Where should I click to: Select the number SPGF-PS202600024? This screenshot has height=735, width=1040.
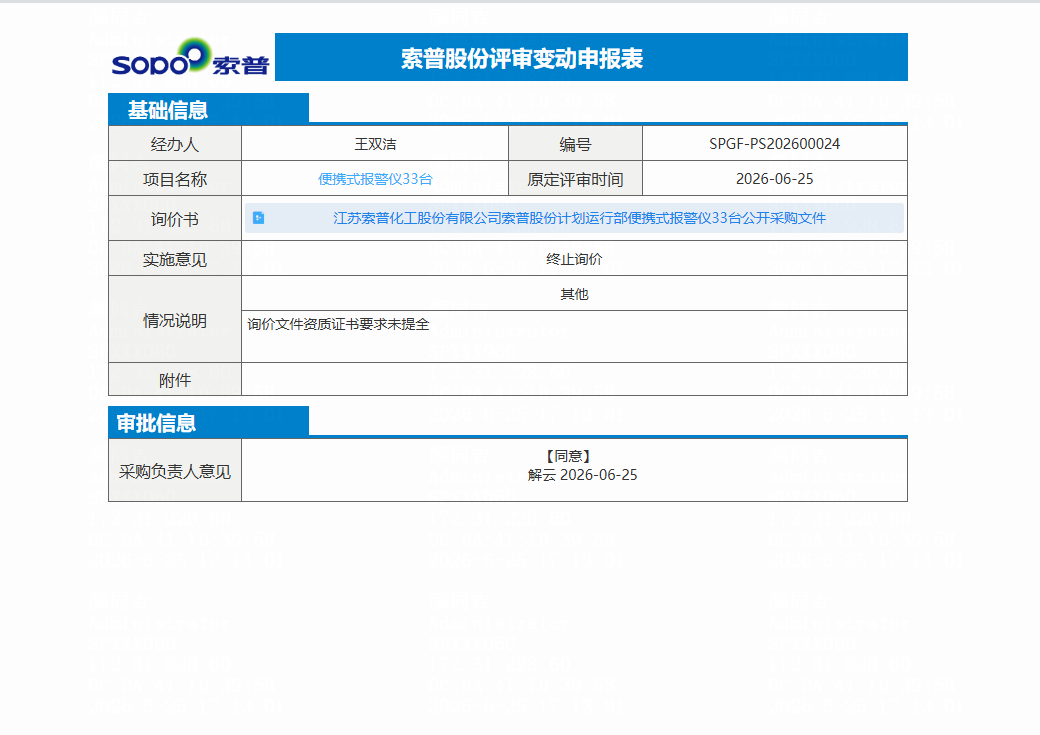click(x=774, y=144)
